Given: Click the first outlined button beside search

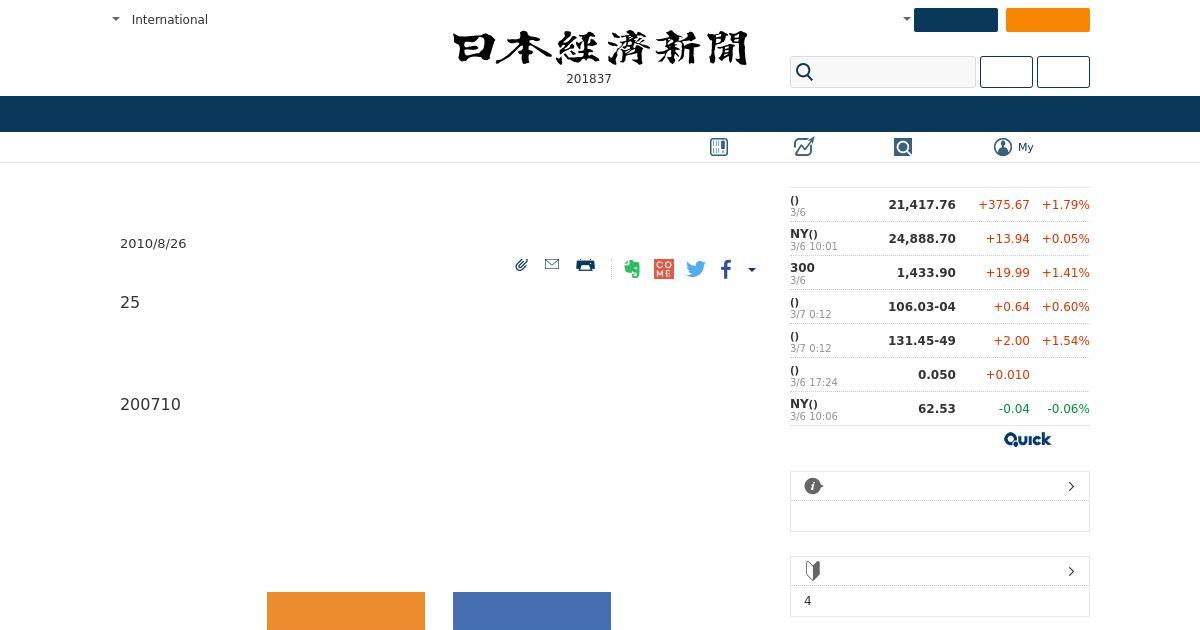Looking at the screenshot, I should (1006, 72).
